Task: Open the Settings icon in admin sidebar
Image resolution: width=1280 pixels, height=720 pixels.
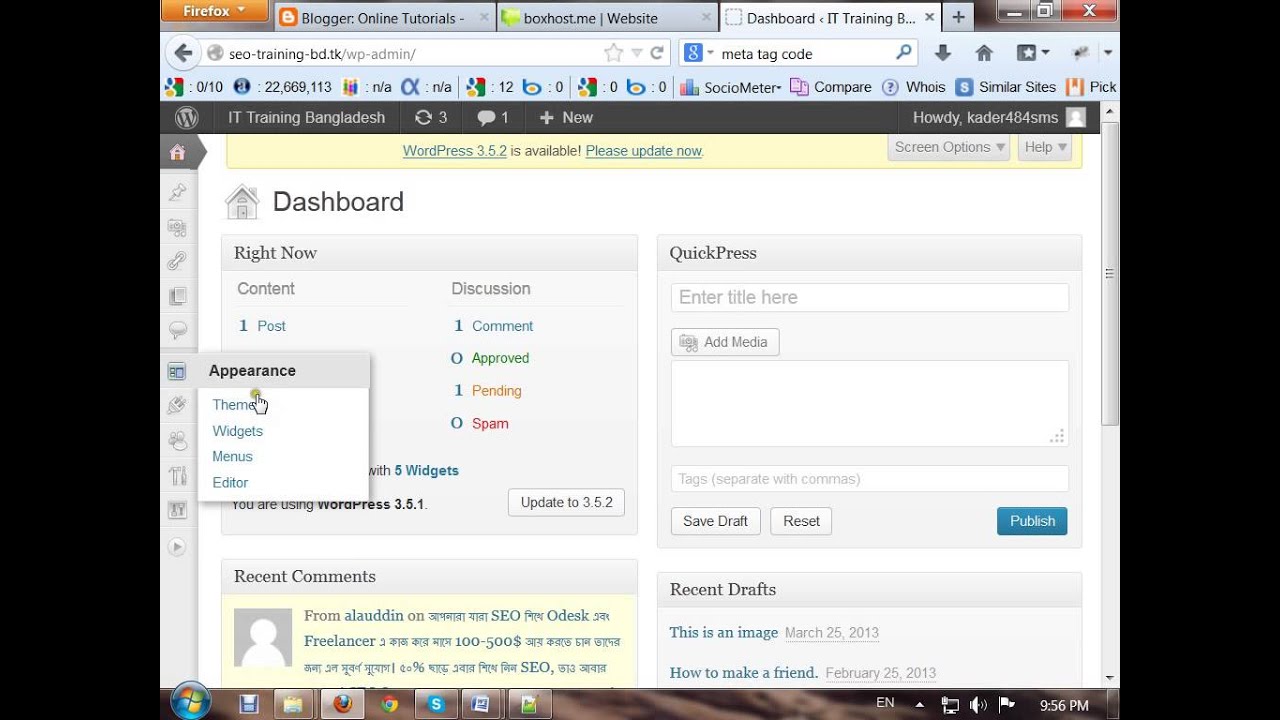Action: (x=177, y=510)
